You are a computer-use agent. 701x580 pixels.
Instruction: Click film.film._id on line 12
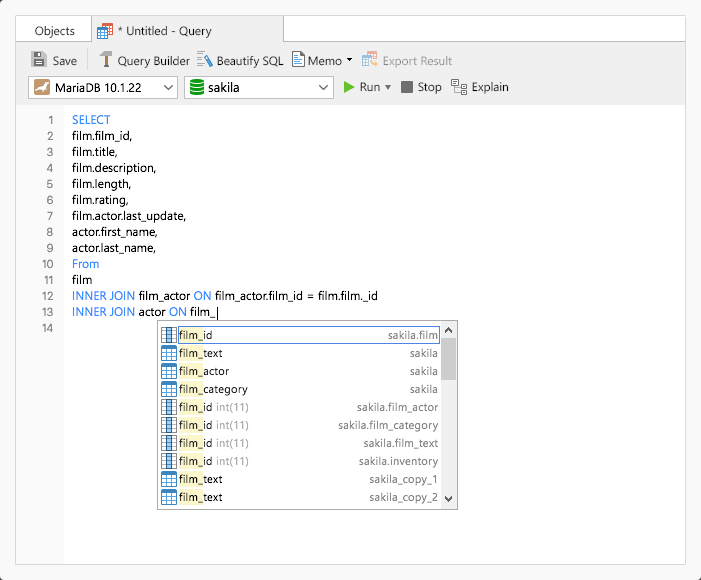(348, 296)
